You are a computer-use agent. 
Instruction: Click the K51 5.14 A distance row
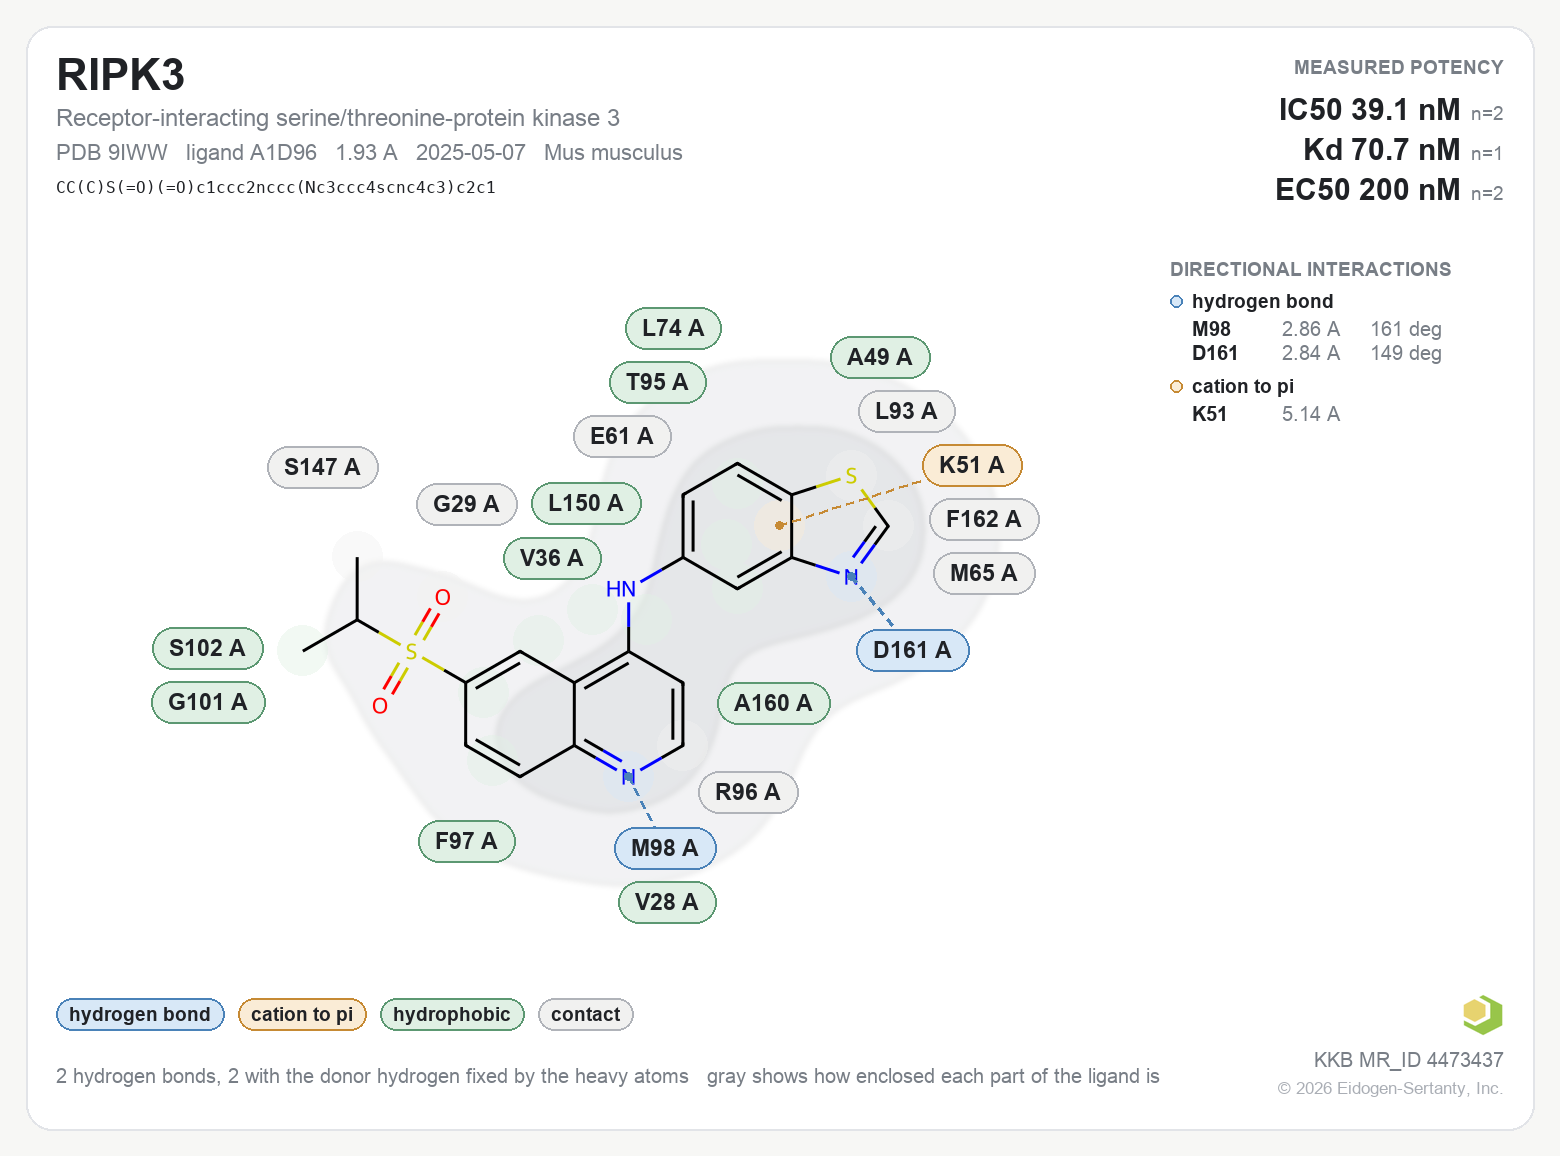tap(1266, 414)
